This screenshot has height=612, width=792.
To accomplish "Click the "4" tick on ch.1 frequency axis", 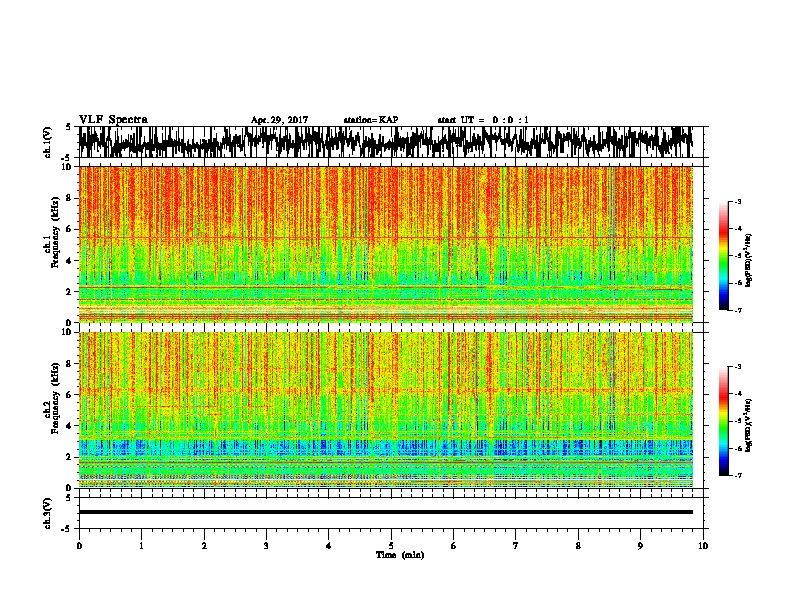I will coord(70,261).
